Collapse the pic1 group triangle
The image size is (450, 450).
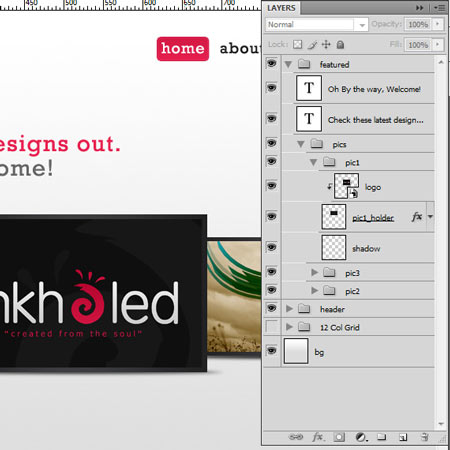[313, 163]
